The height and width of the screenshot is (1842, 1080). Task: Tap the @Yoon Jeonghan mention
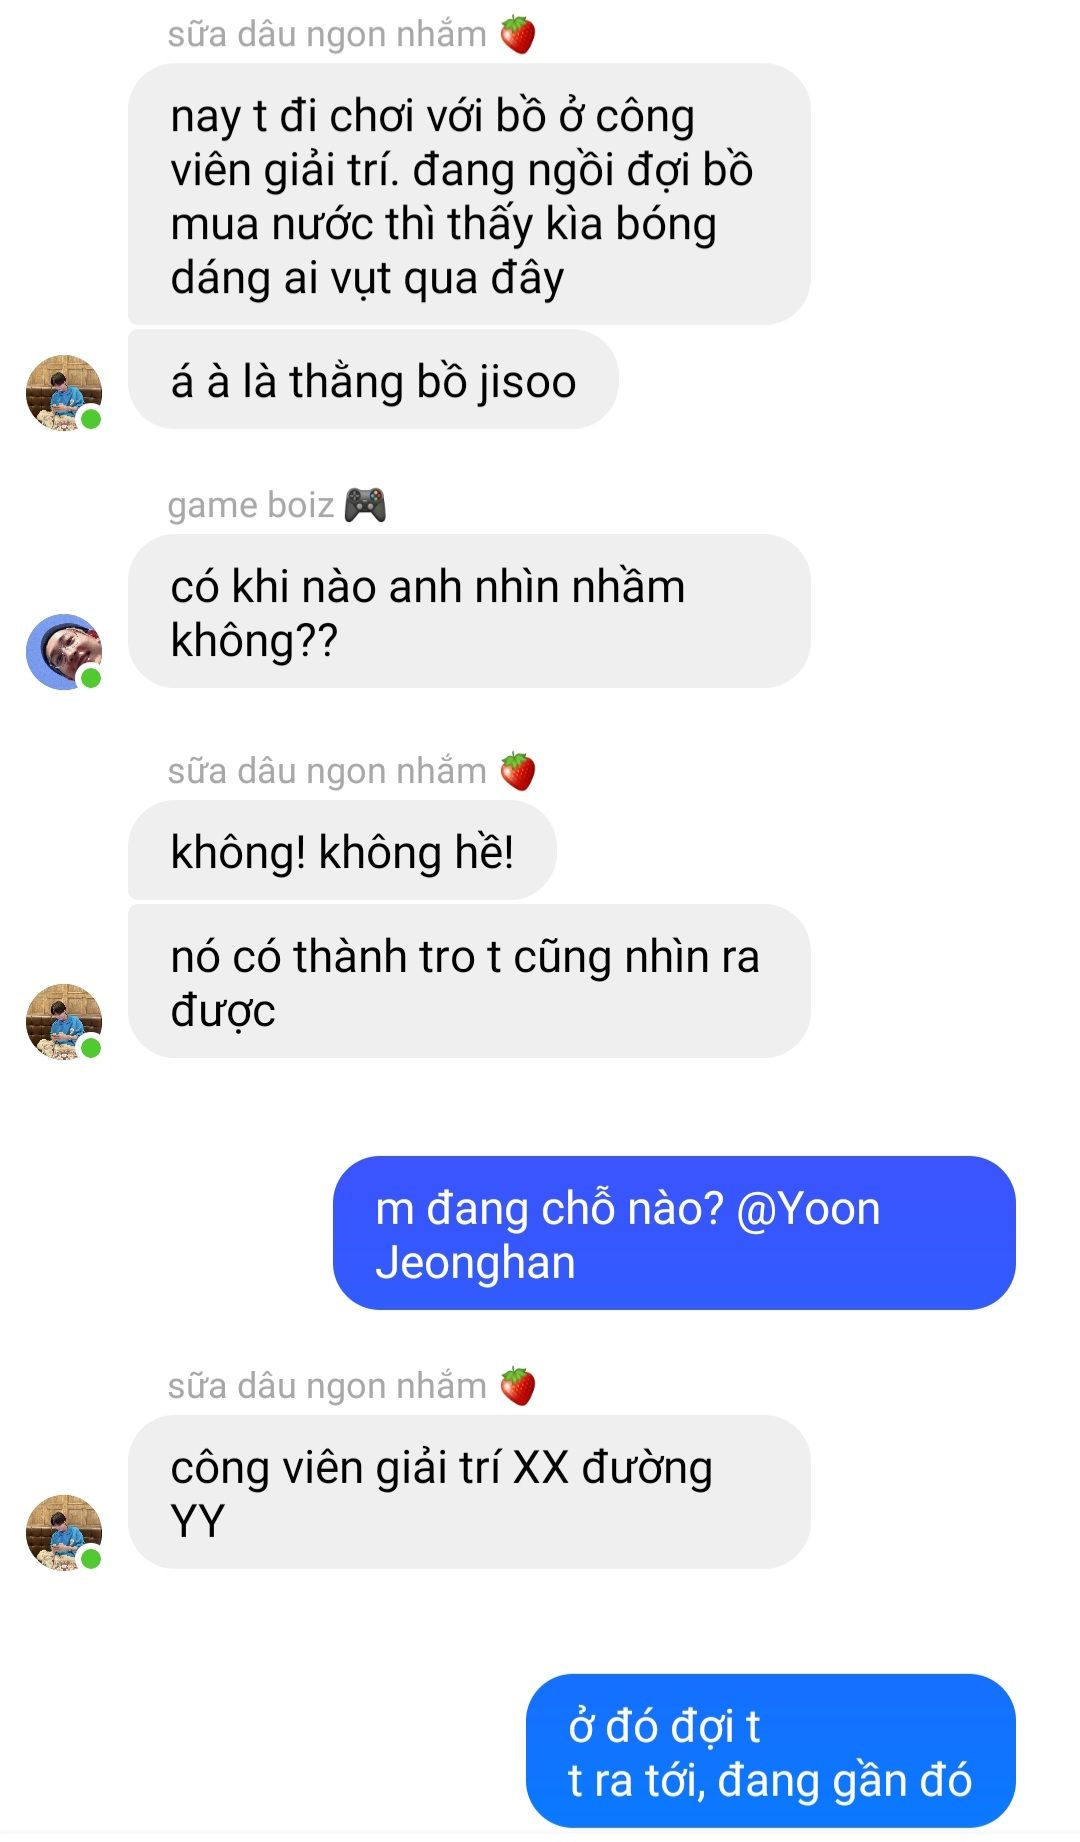(628, 1235)
